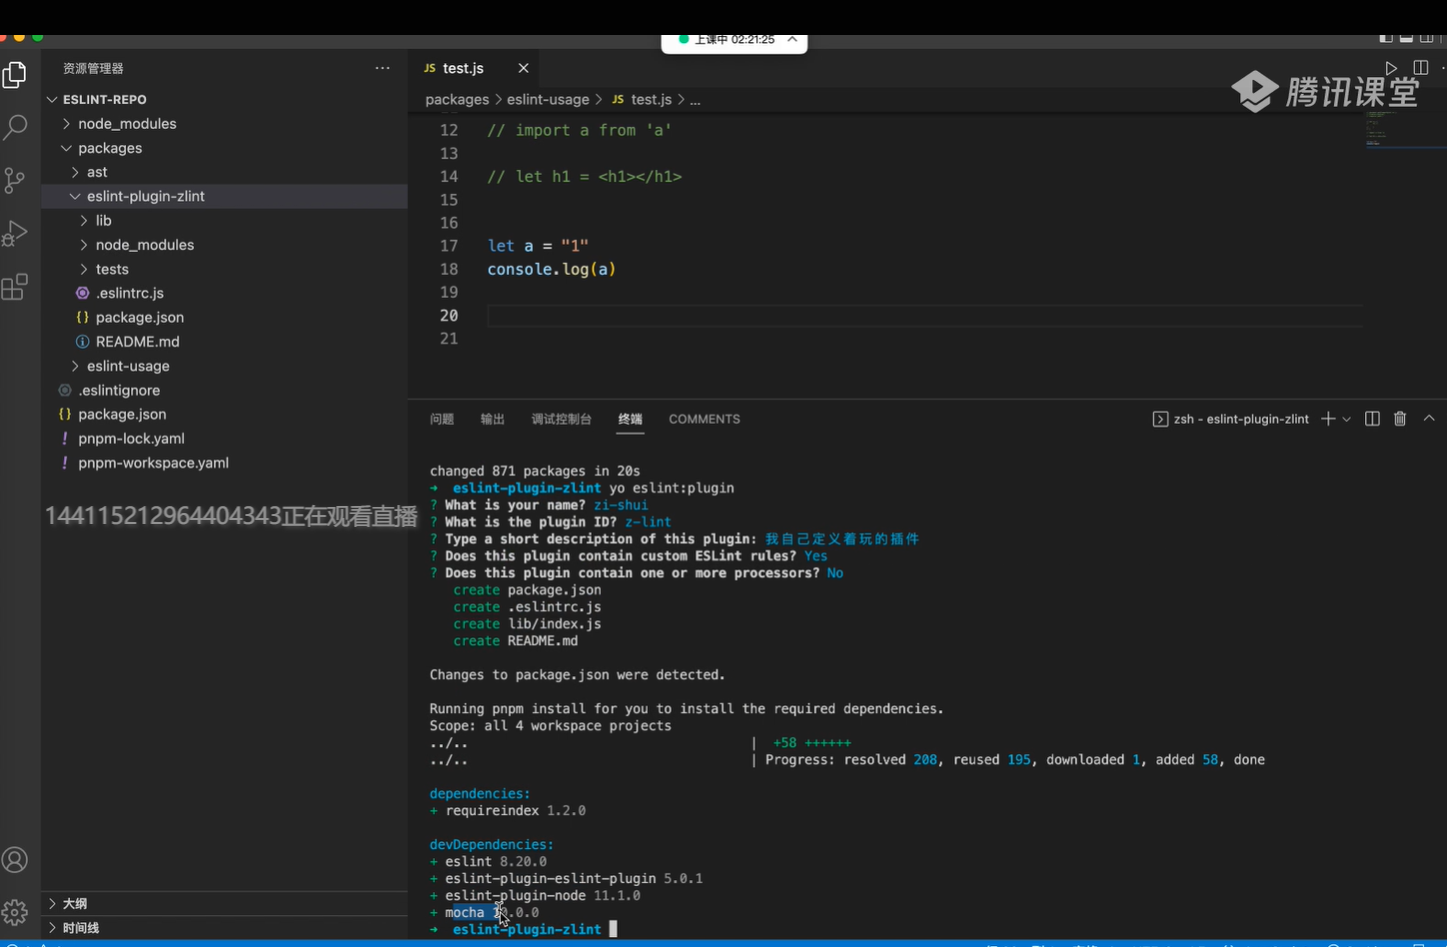This screenshot has height=947, width=1447.
Task: Split the editor to the right
Action: pyautogui.click(x=1420, y=68)
